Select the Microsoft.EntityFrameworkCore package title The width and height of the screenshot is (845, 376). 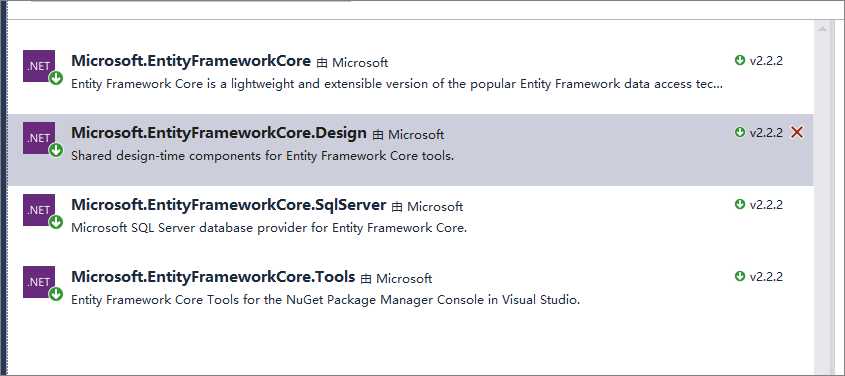(191, 61)
